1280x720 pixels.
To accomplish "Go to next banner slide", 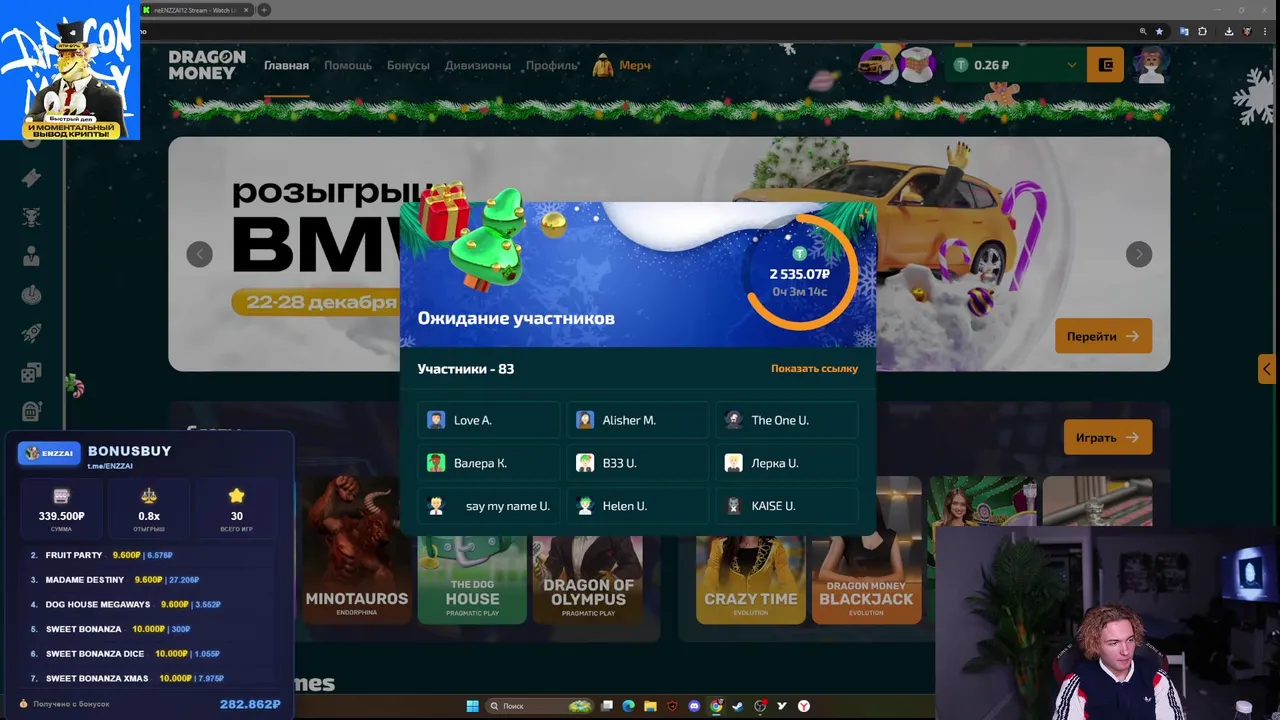I will coord(1139,254).
